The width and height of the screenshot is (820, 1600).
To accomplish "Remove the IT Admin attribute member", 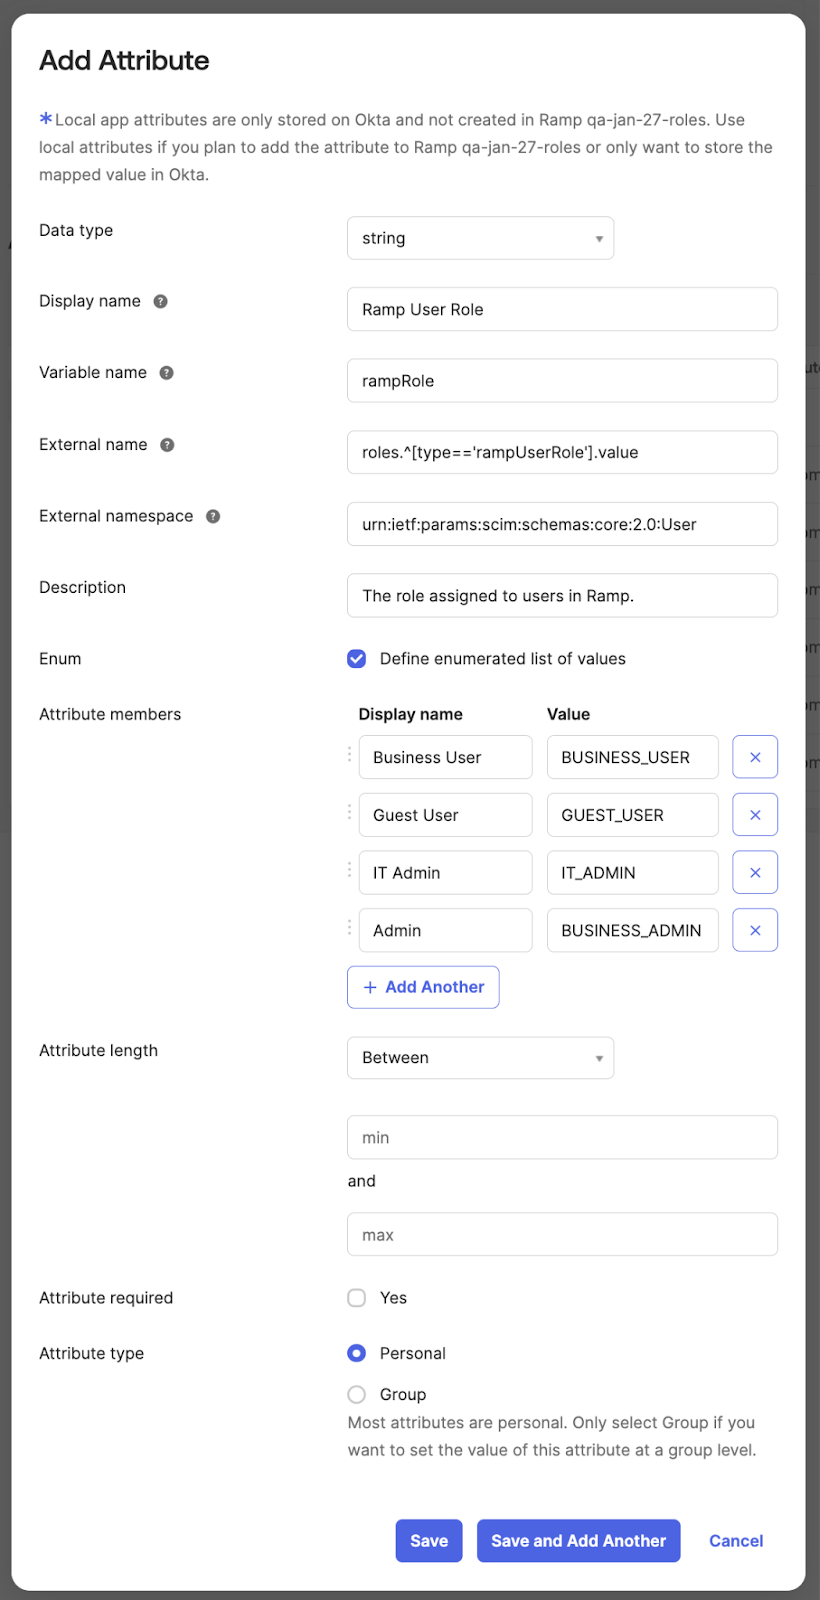I will [x=755, y=872].
